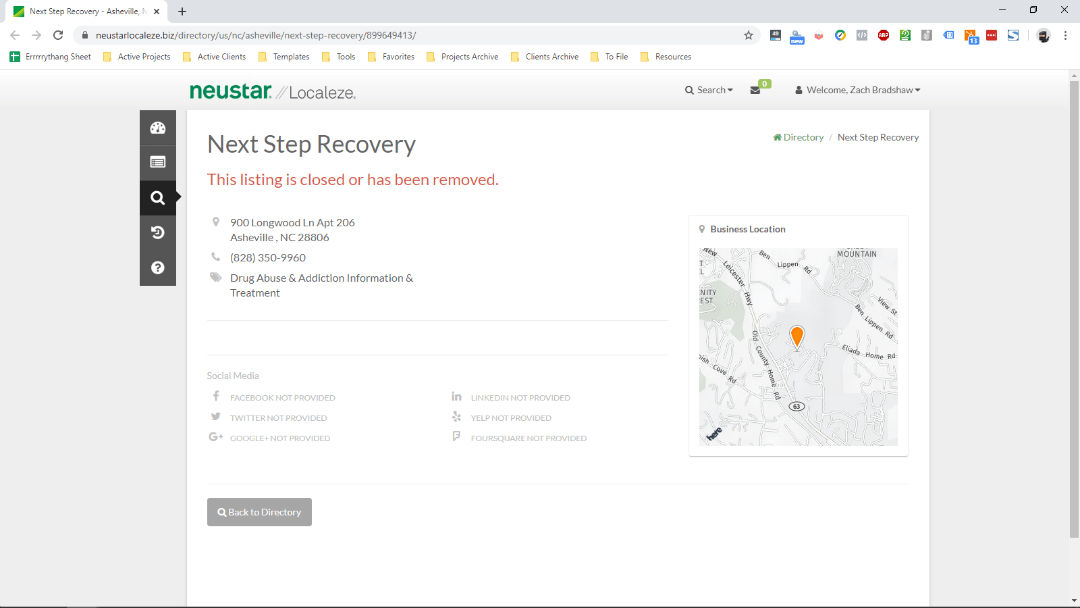
Task: Click the address location pin icon
Action: (x=216, y=222)
